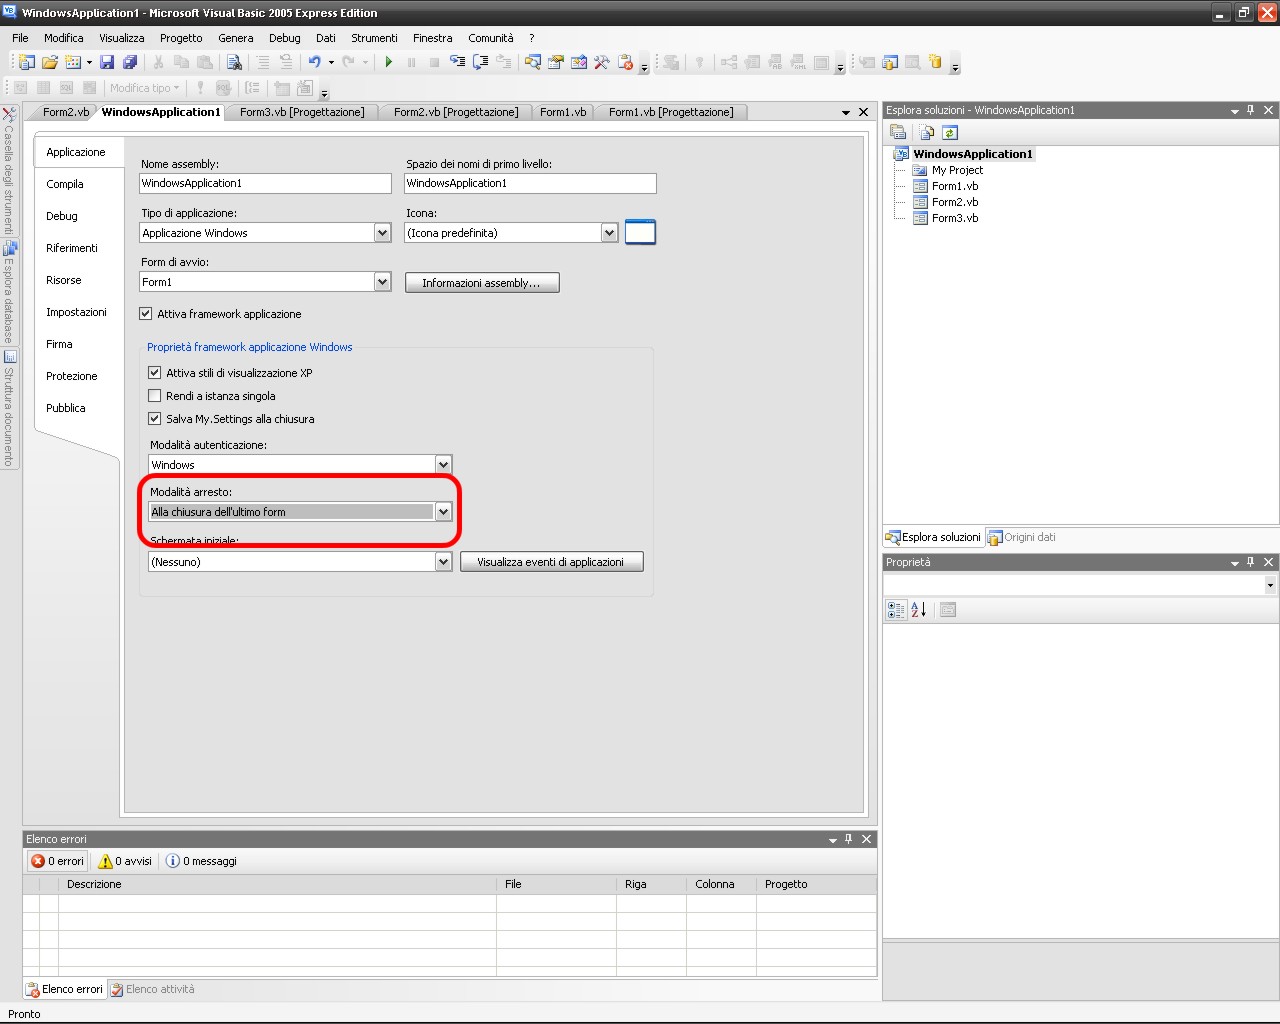Select the Pubblica settings tab
The width and height of the screenshot is (1280, 1024).
click(x=66, y=408)
